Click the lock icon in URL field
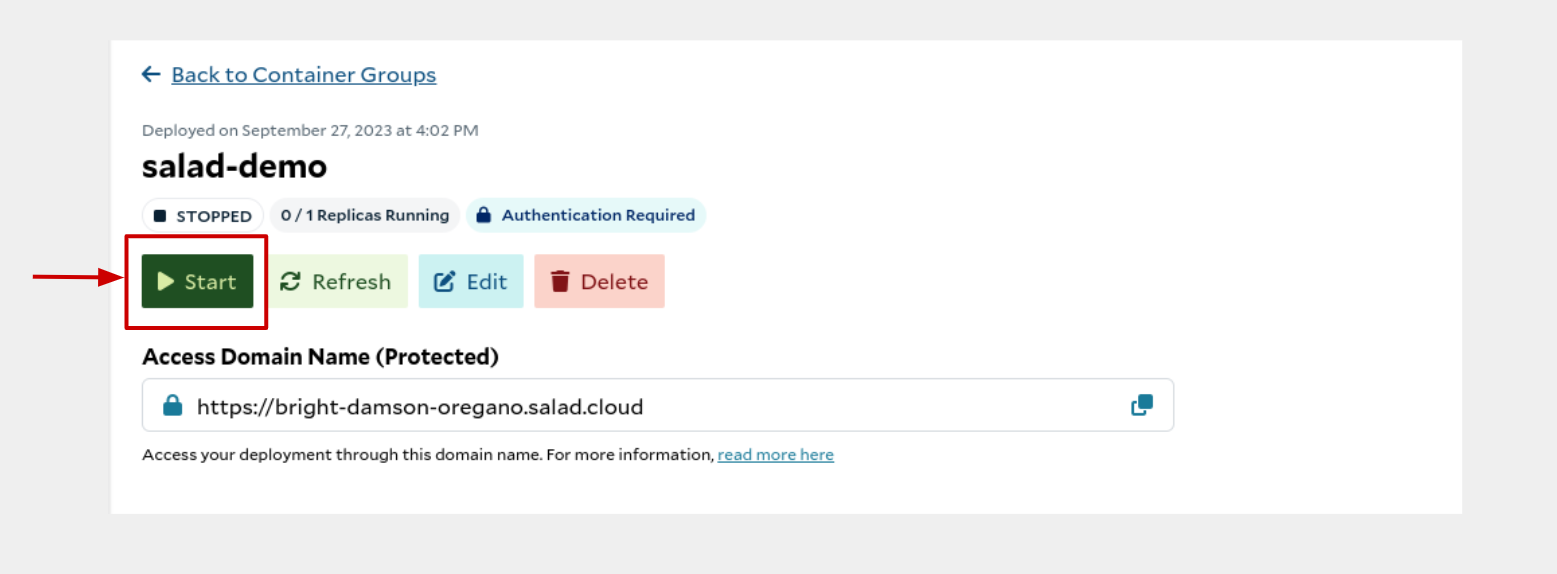Screen dimensions: 1557x574 [x=173, y=405]
